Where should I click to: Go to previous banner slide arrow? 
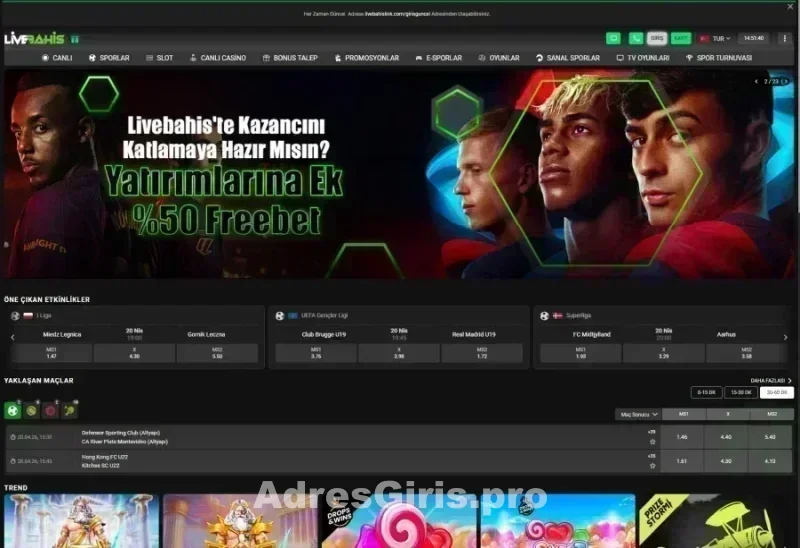point(756,82)
